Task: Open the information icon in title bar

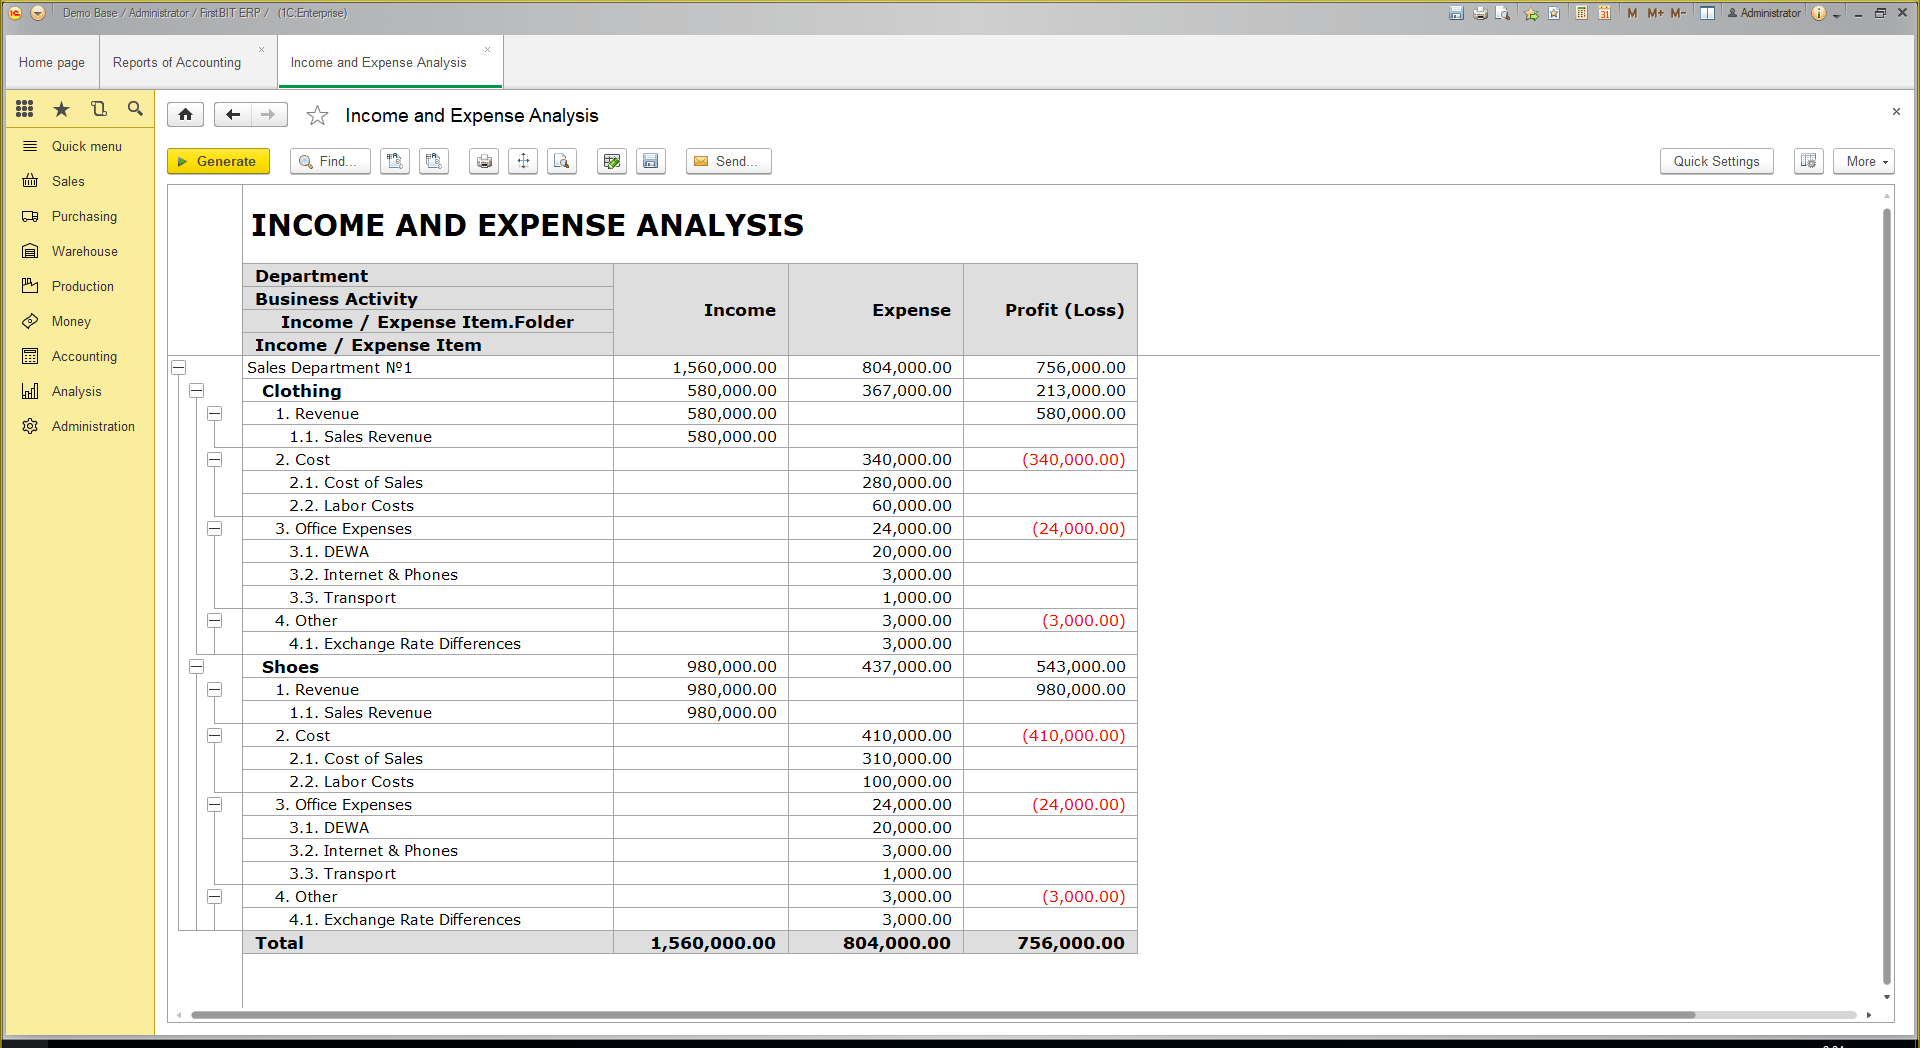Action: point(1819,13)
